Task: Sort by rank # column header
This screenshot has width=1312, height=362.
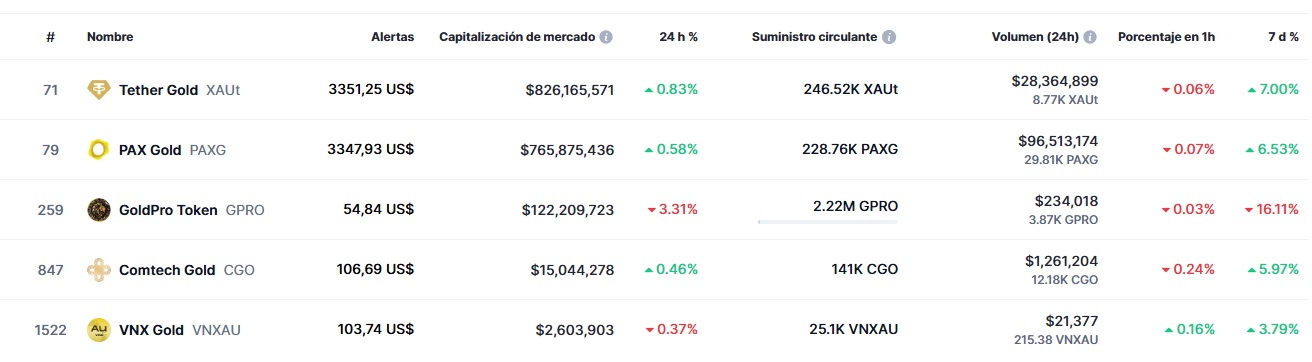Action: coord(50,37)
